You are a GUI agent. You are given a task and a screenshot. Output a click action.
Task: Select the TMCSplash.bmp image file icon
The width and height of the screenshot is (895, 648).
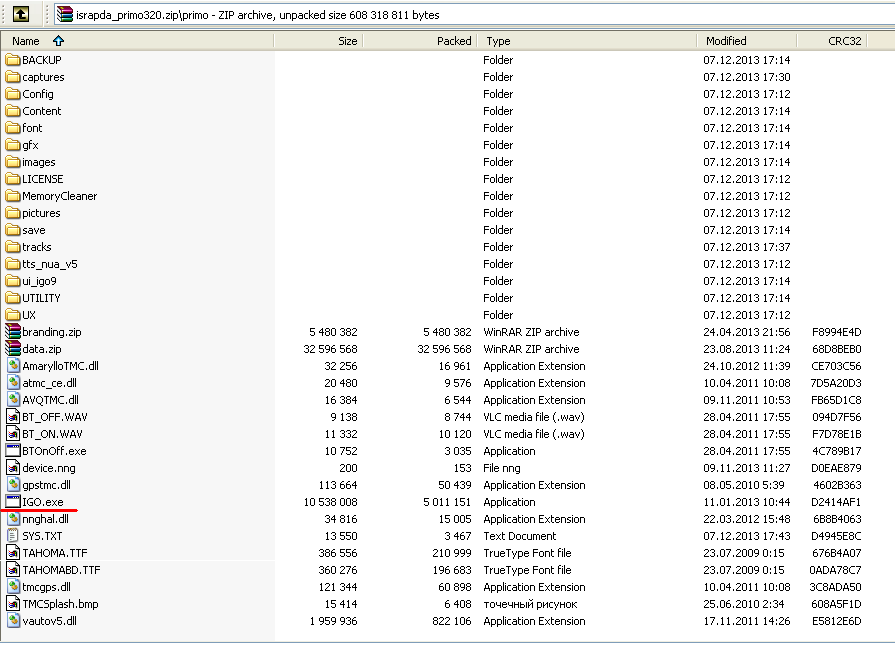[13, 604]
